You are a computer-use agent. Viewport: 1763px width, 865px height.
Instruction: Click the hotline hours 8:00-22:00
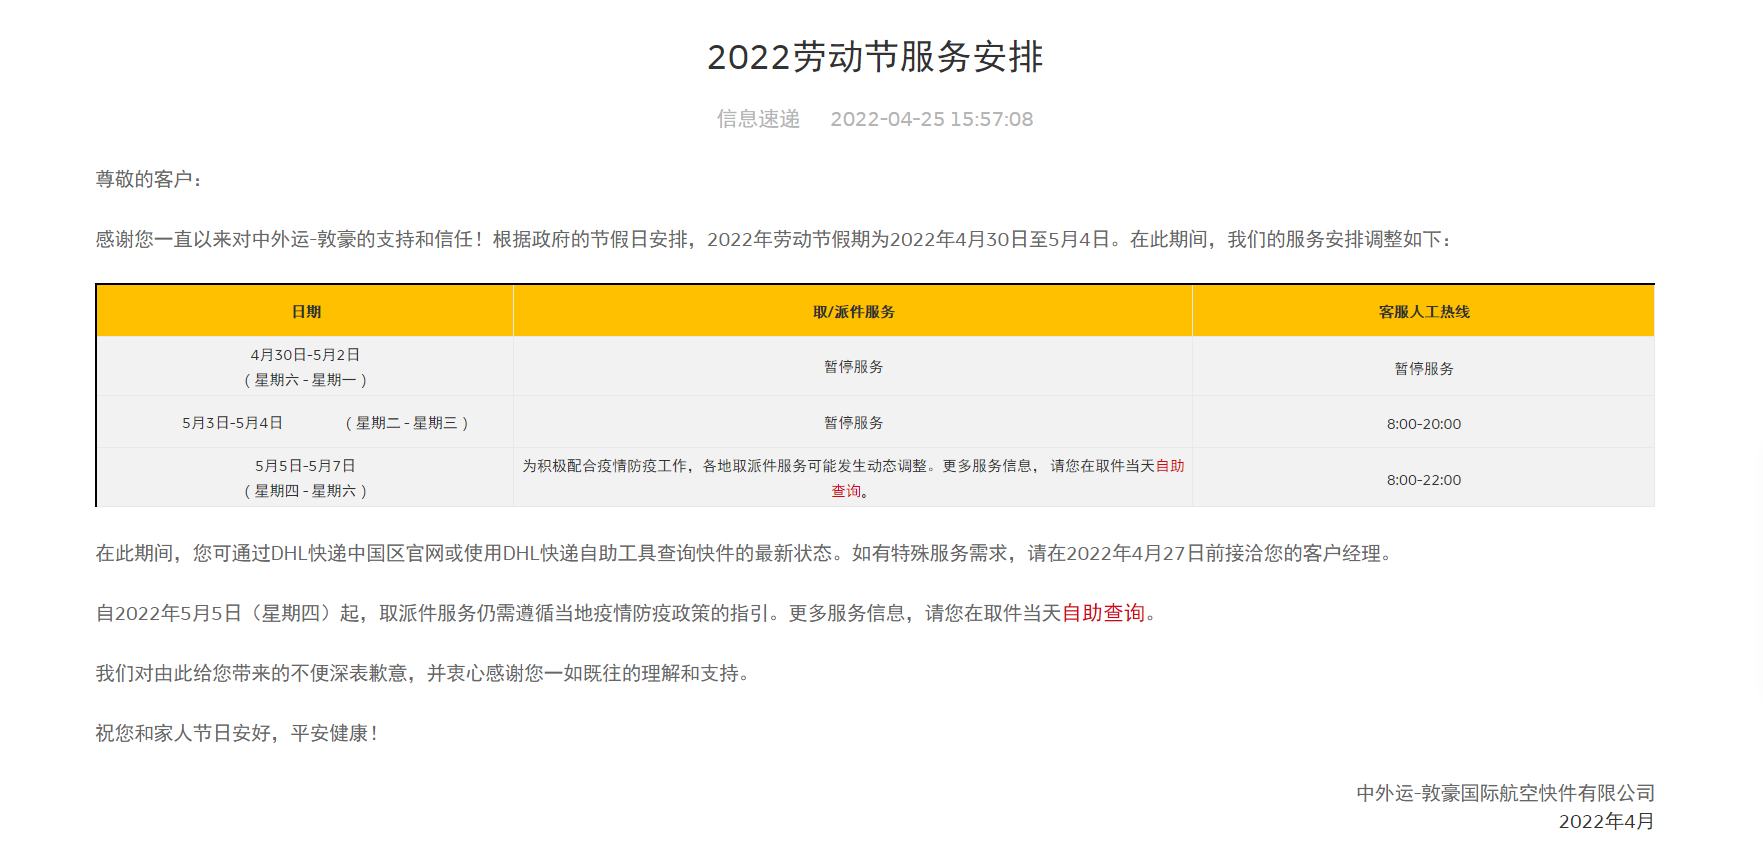tap(1424, 480)
